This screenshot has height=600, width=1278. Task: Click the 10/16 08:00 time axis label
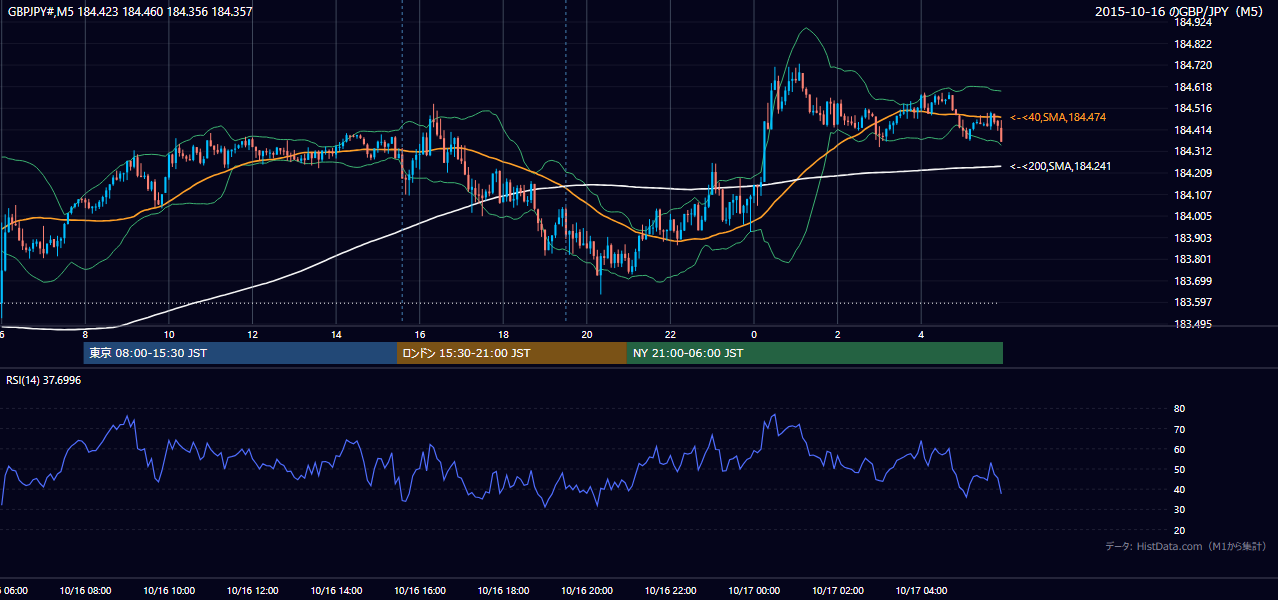[84, 591]
